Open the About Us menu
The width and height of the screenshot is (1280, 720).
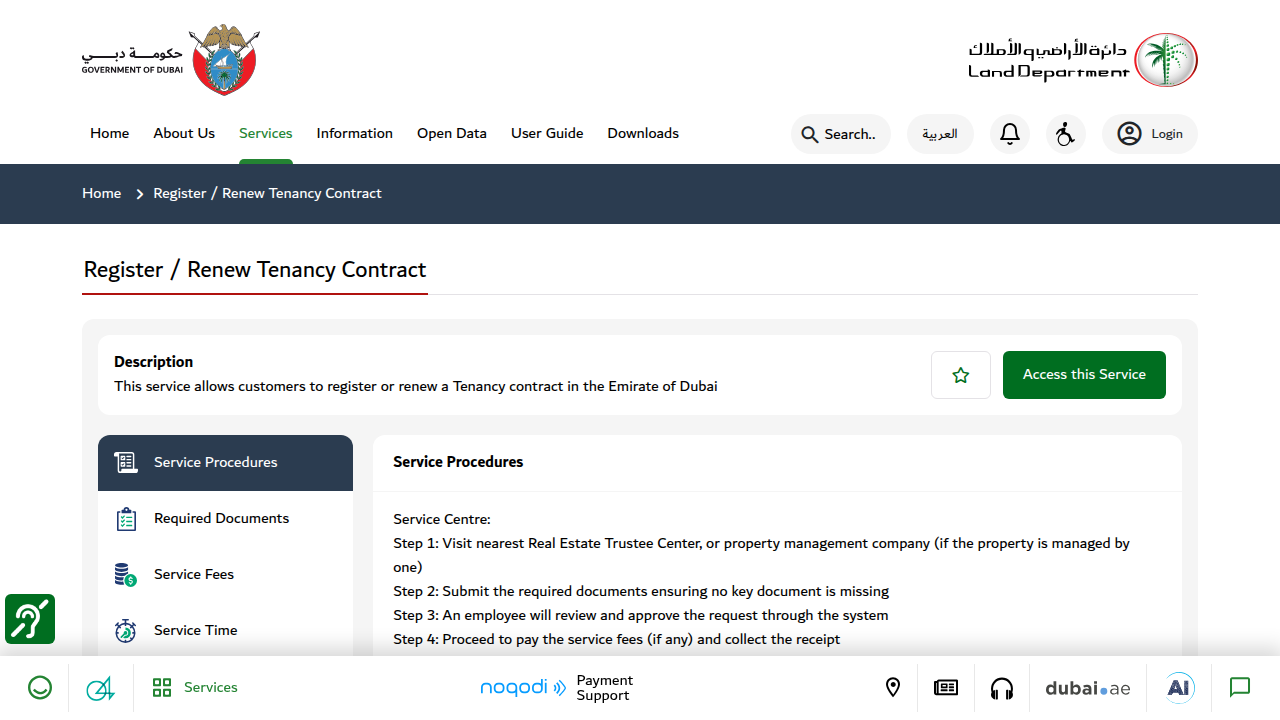coord(184,133)
